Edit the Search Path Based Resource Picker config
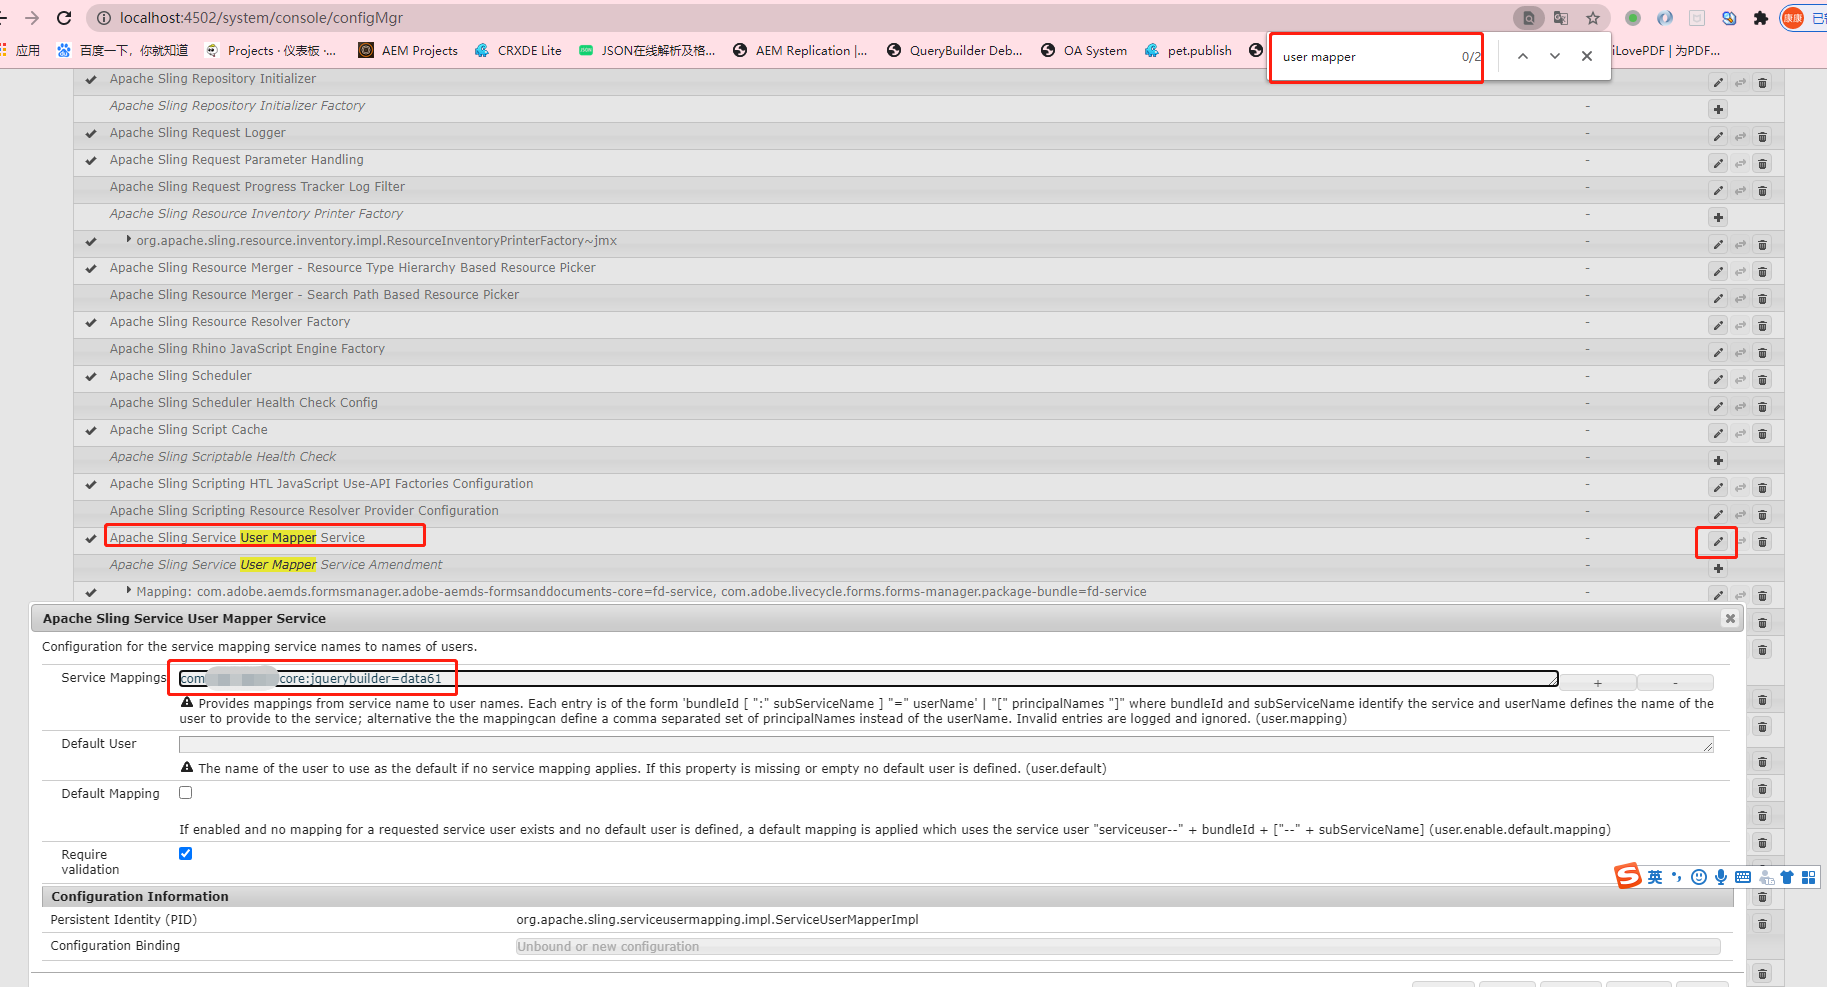 coord(1718,299)
